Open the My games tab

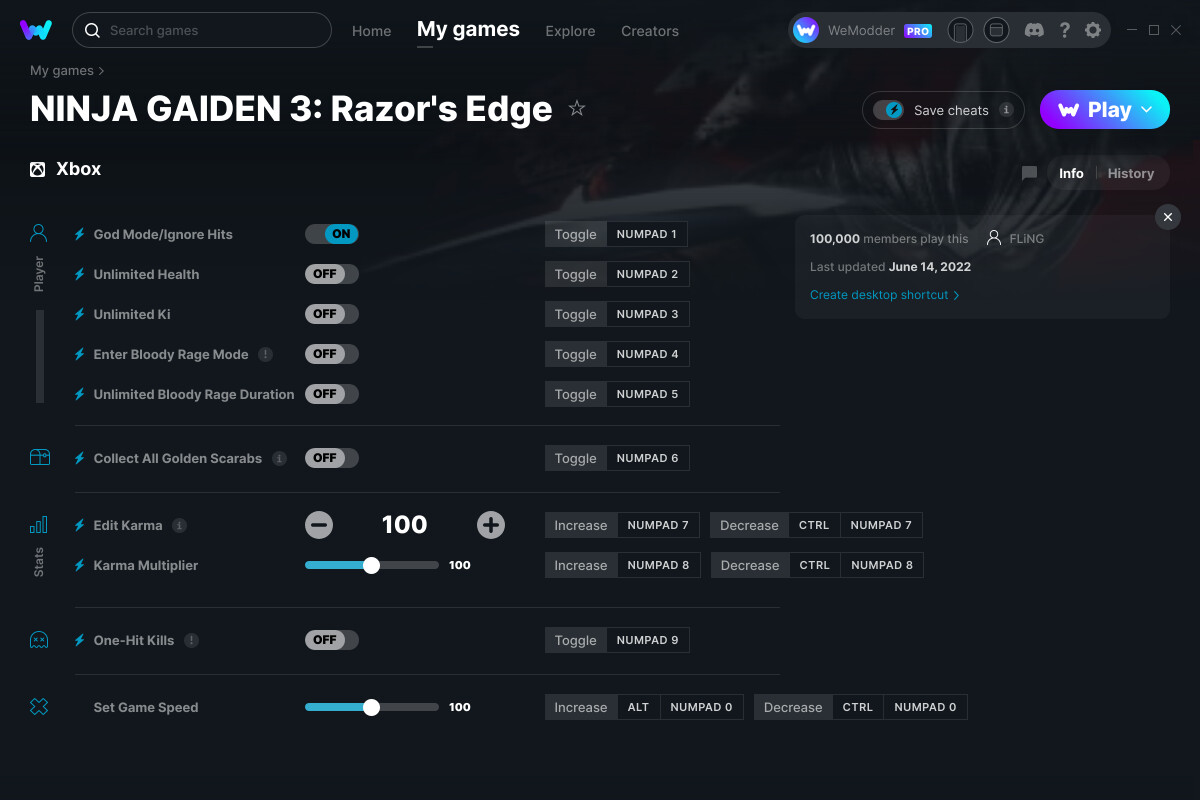point(468,29)
